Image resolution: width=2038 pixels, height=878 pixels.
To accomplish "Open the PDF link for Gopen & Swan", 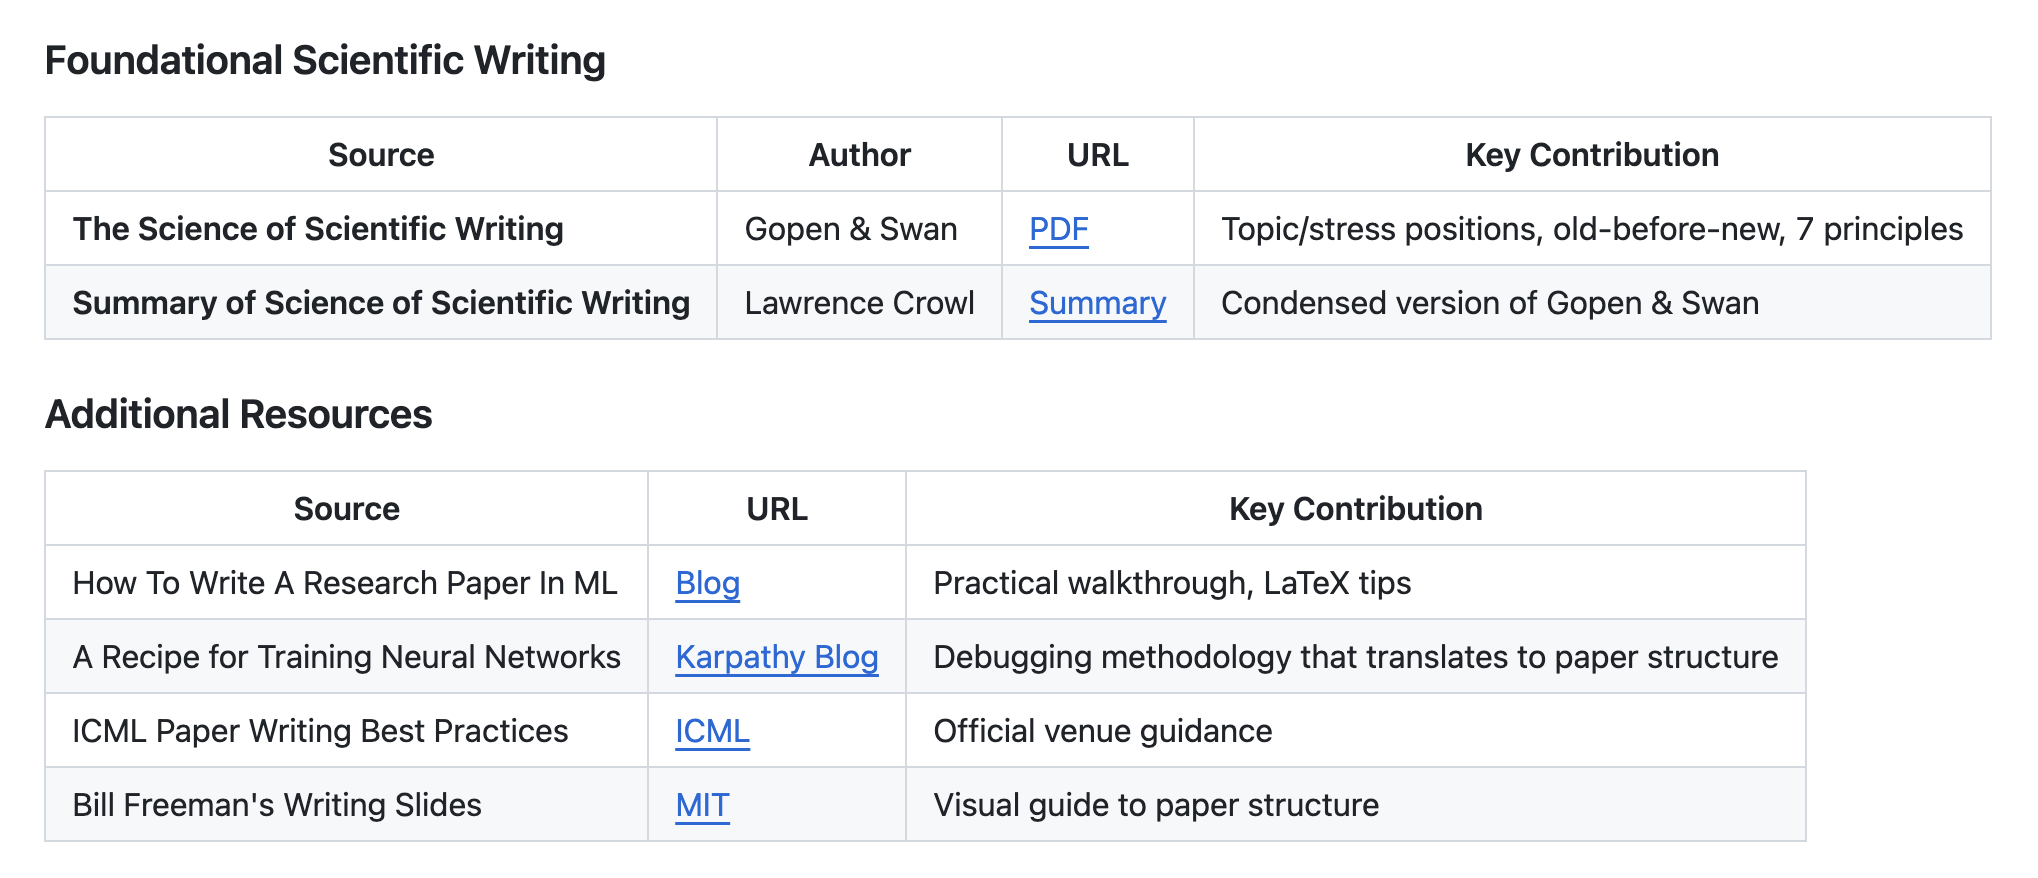I will pos(1058,229).
